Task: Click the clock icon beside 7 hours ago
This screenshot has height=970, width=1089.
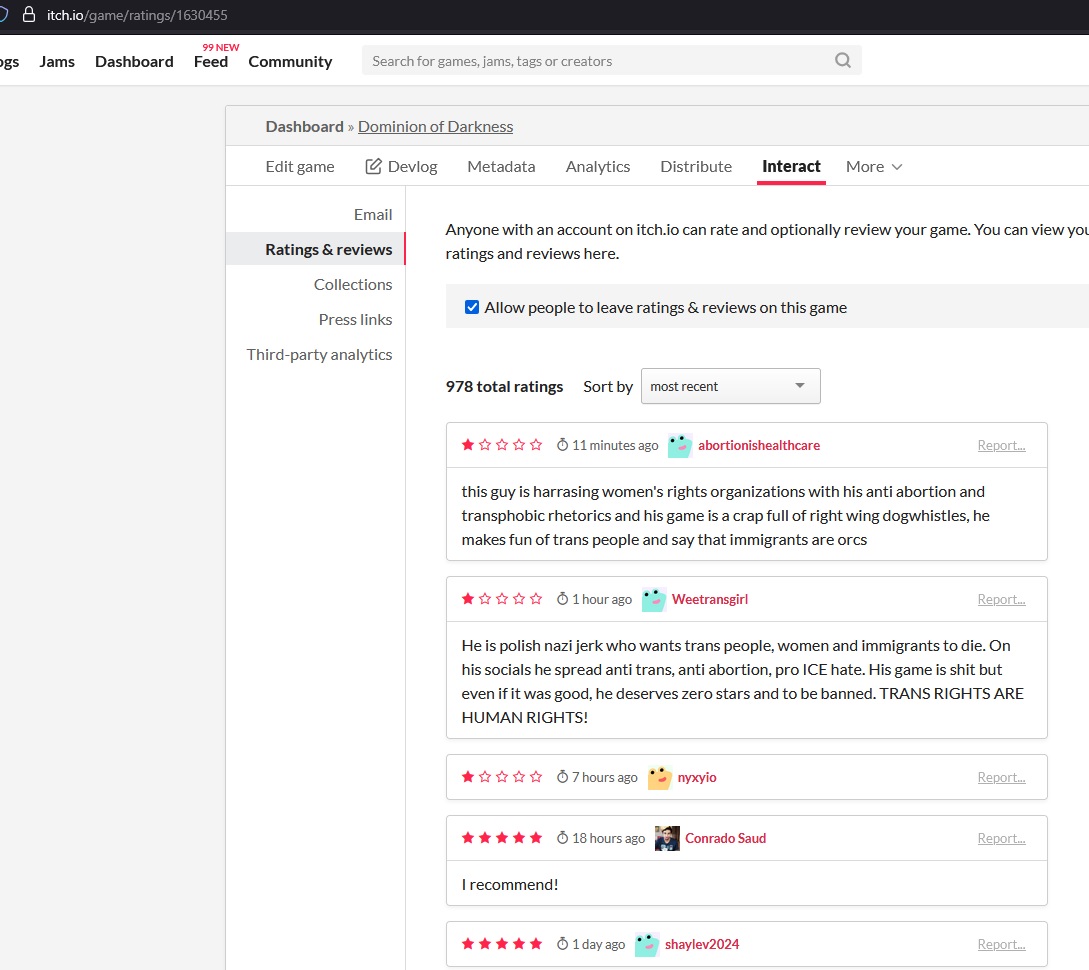Action: point(563,776)
